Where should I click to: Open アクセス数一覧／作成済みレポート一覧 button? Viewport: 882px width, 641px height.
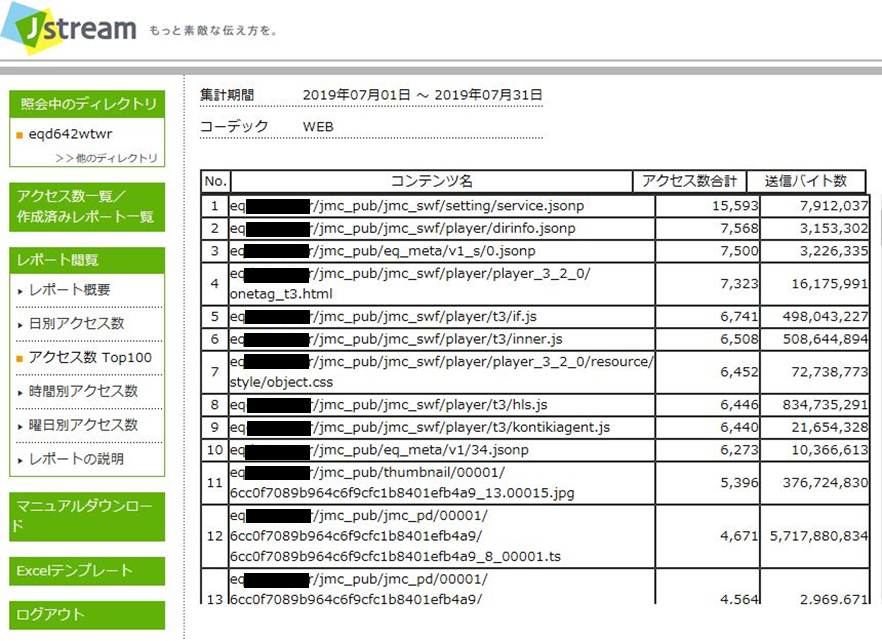click(87, 206)
